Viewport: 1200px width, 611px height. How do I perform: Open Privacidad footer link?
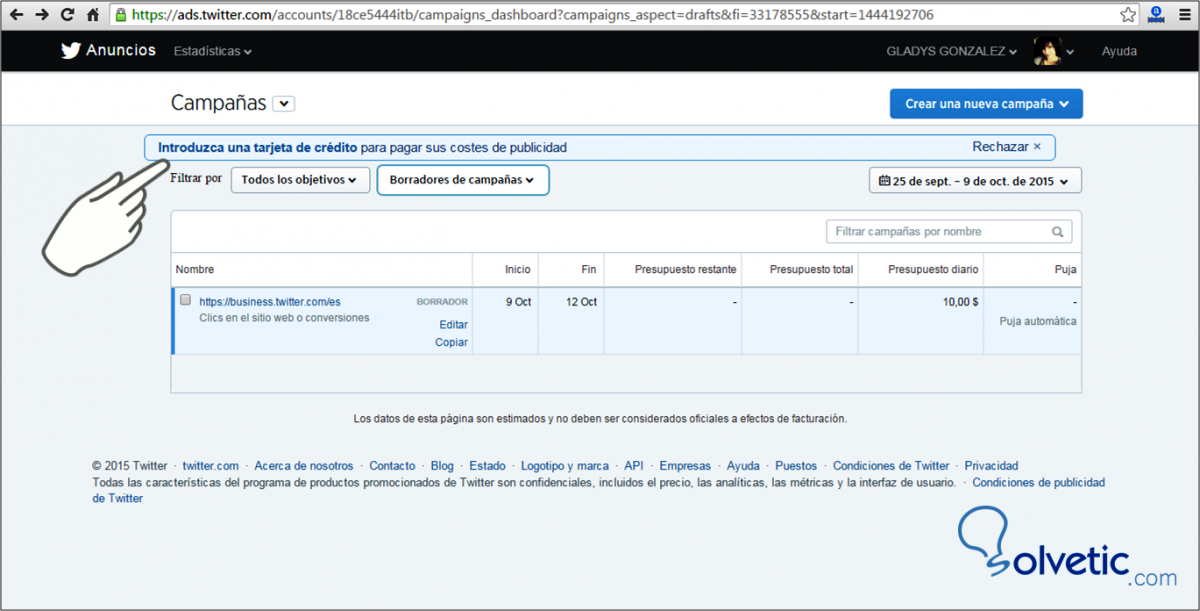(991, 466)
